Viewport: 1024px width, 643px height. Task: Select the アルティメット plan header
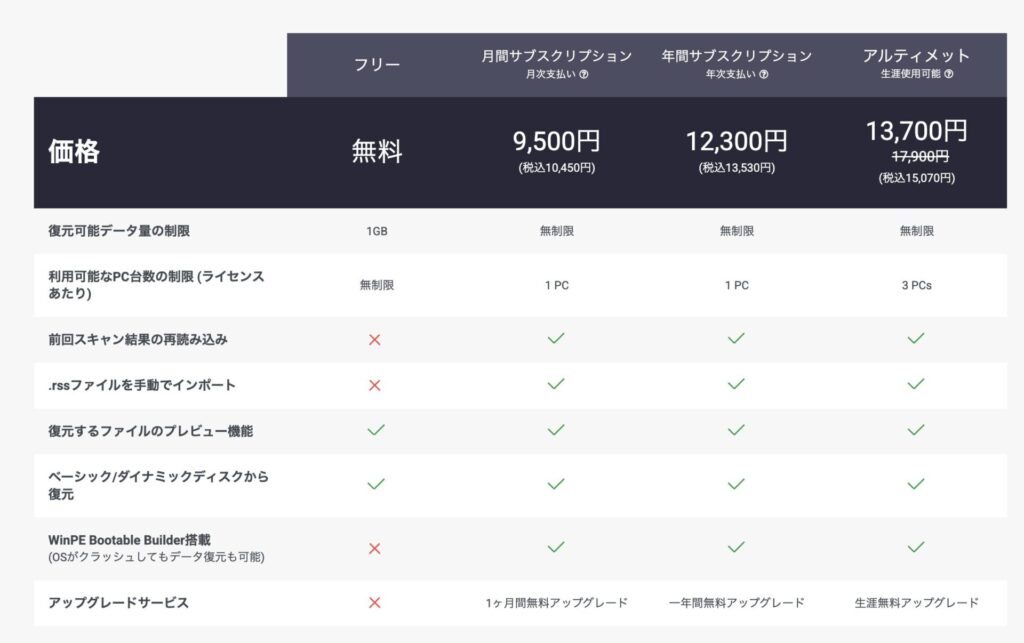tap(916, 56)
